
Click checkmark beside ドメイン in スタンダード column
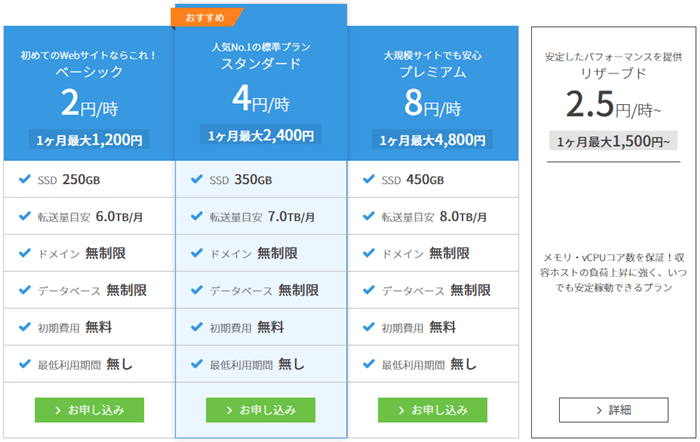pyautogui.click(x=197, y=253)
